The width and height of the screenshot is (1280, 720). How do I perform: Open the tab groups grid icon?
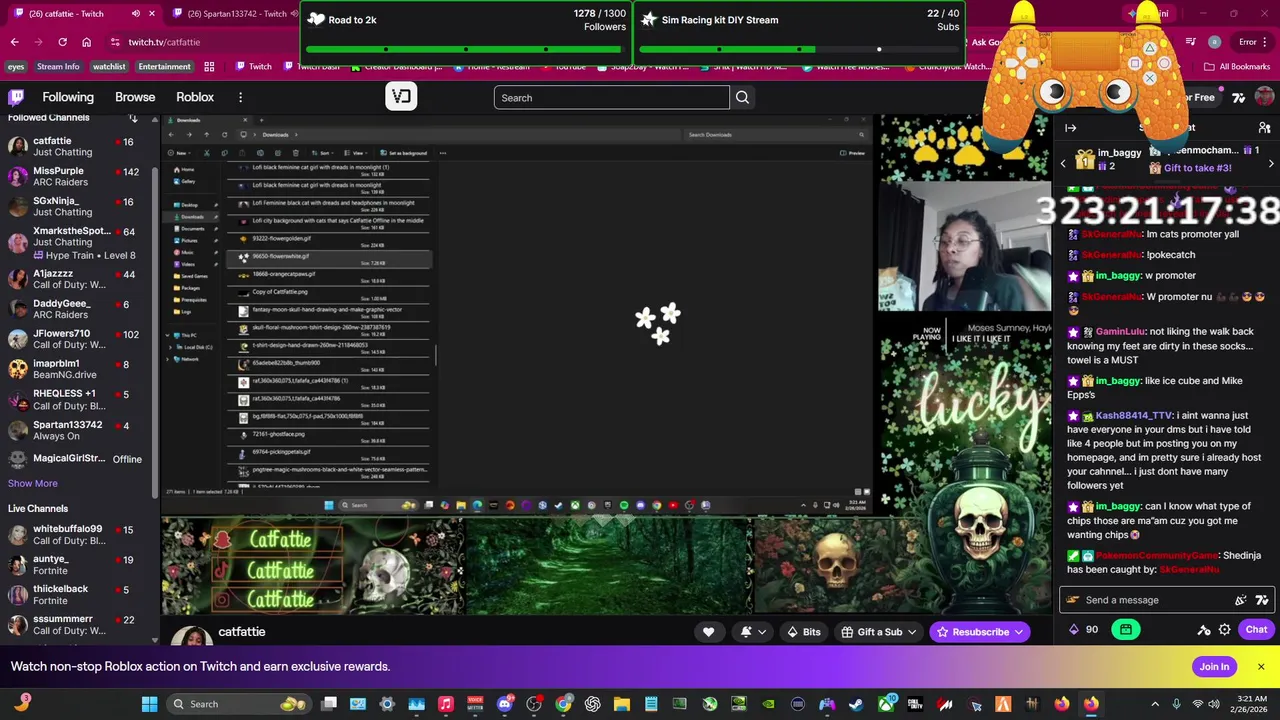click(209, 67)
